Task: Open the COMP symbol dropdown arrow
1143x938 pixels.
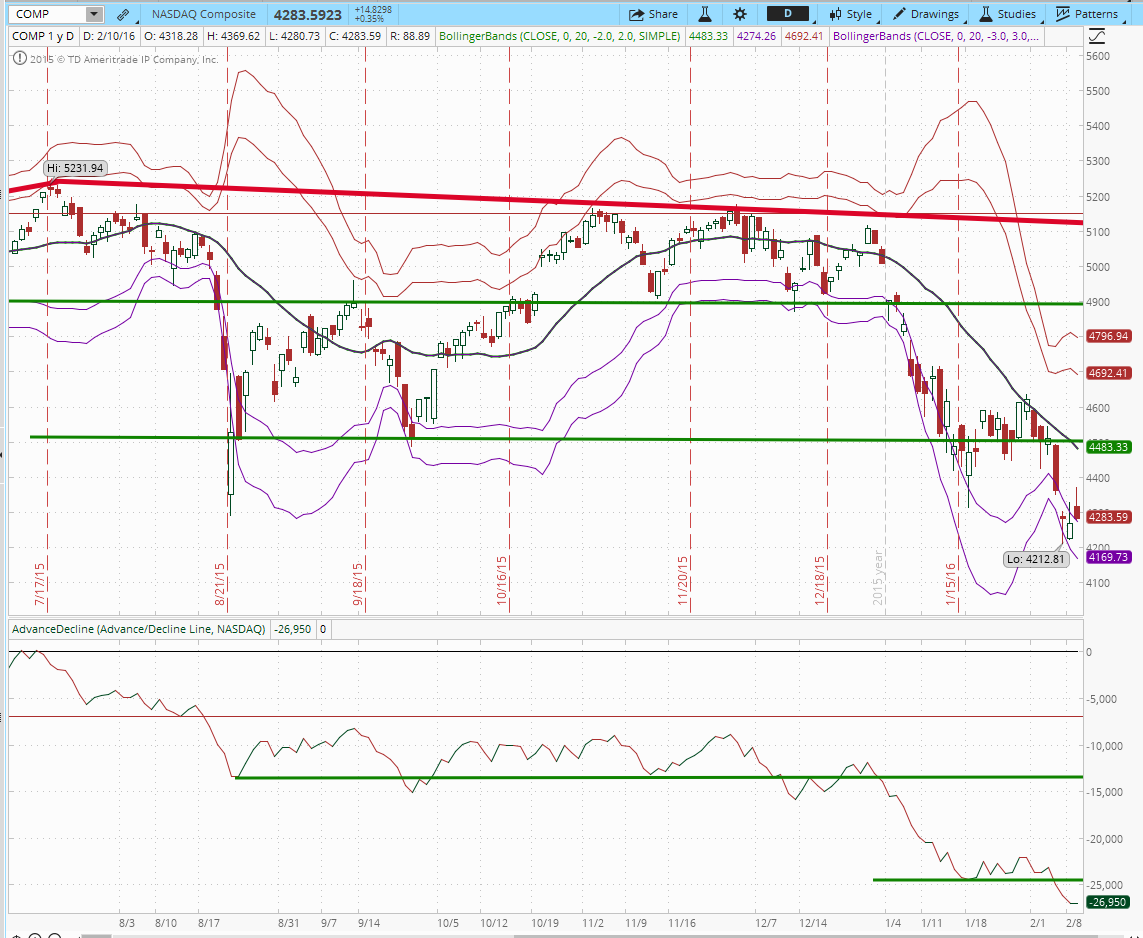Action: [x=92, y=14]
